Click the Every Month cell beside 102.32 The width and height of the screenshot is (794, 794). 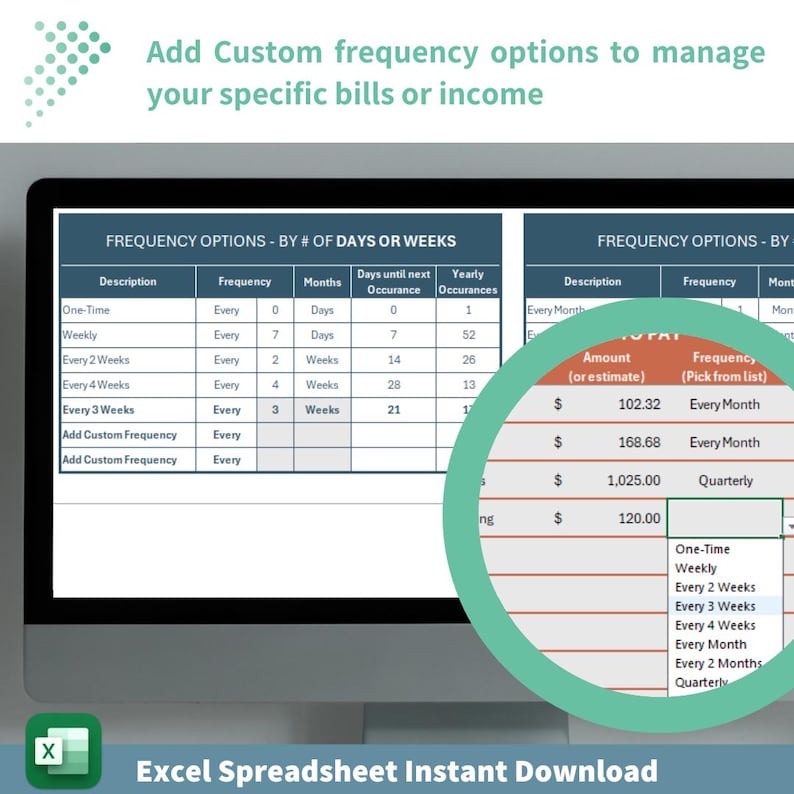[x=725, y=404]
